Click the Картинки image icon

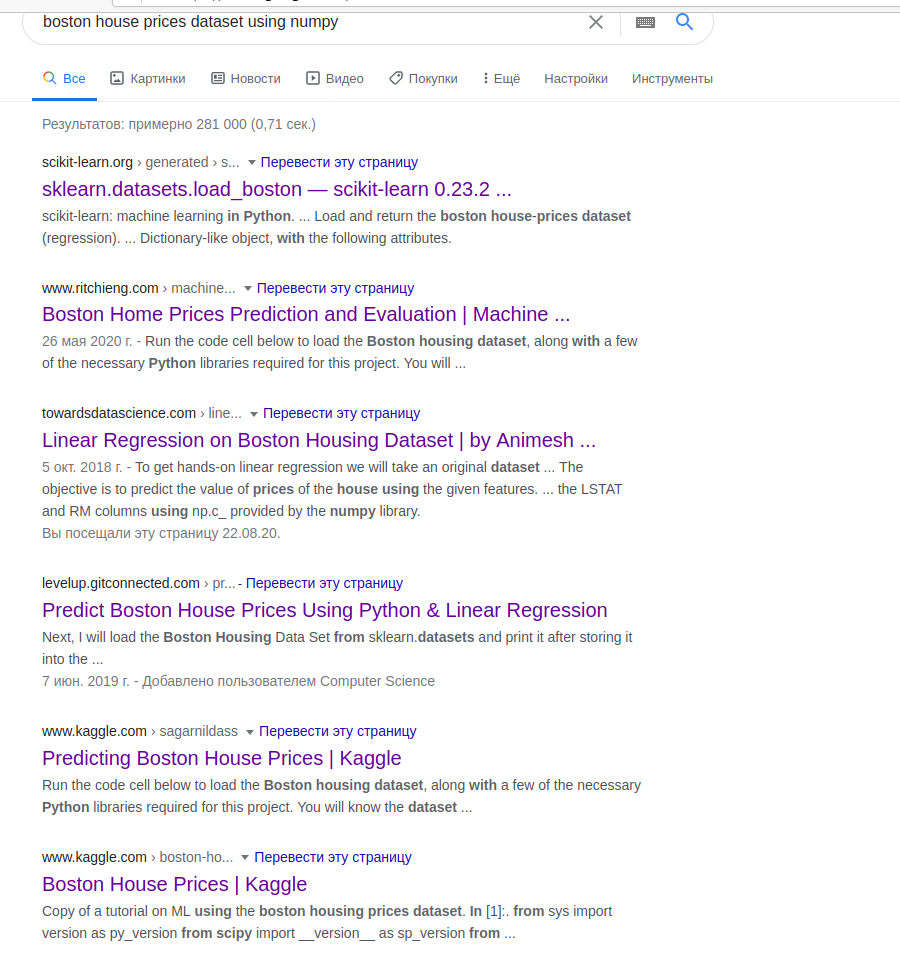pos(117,78)
